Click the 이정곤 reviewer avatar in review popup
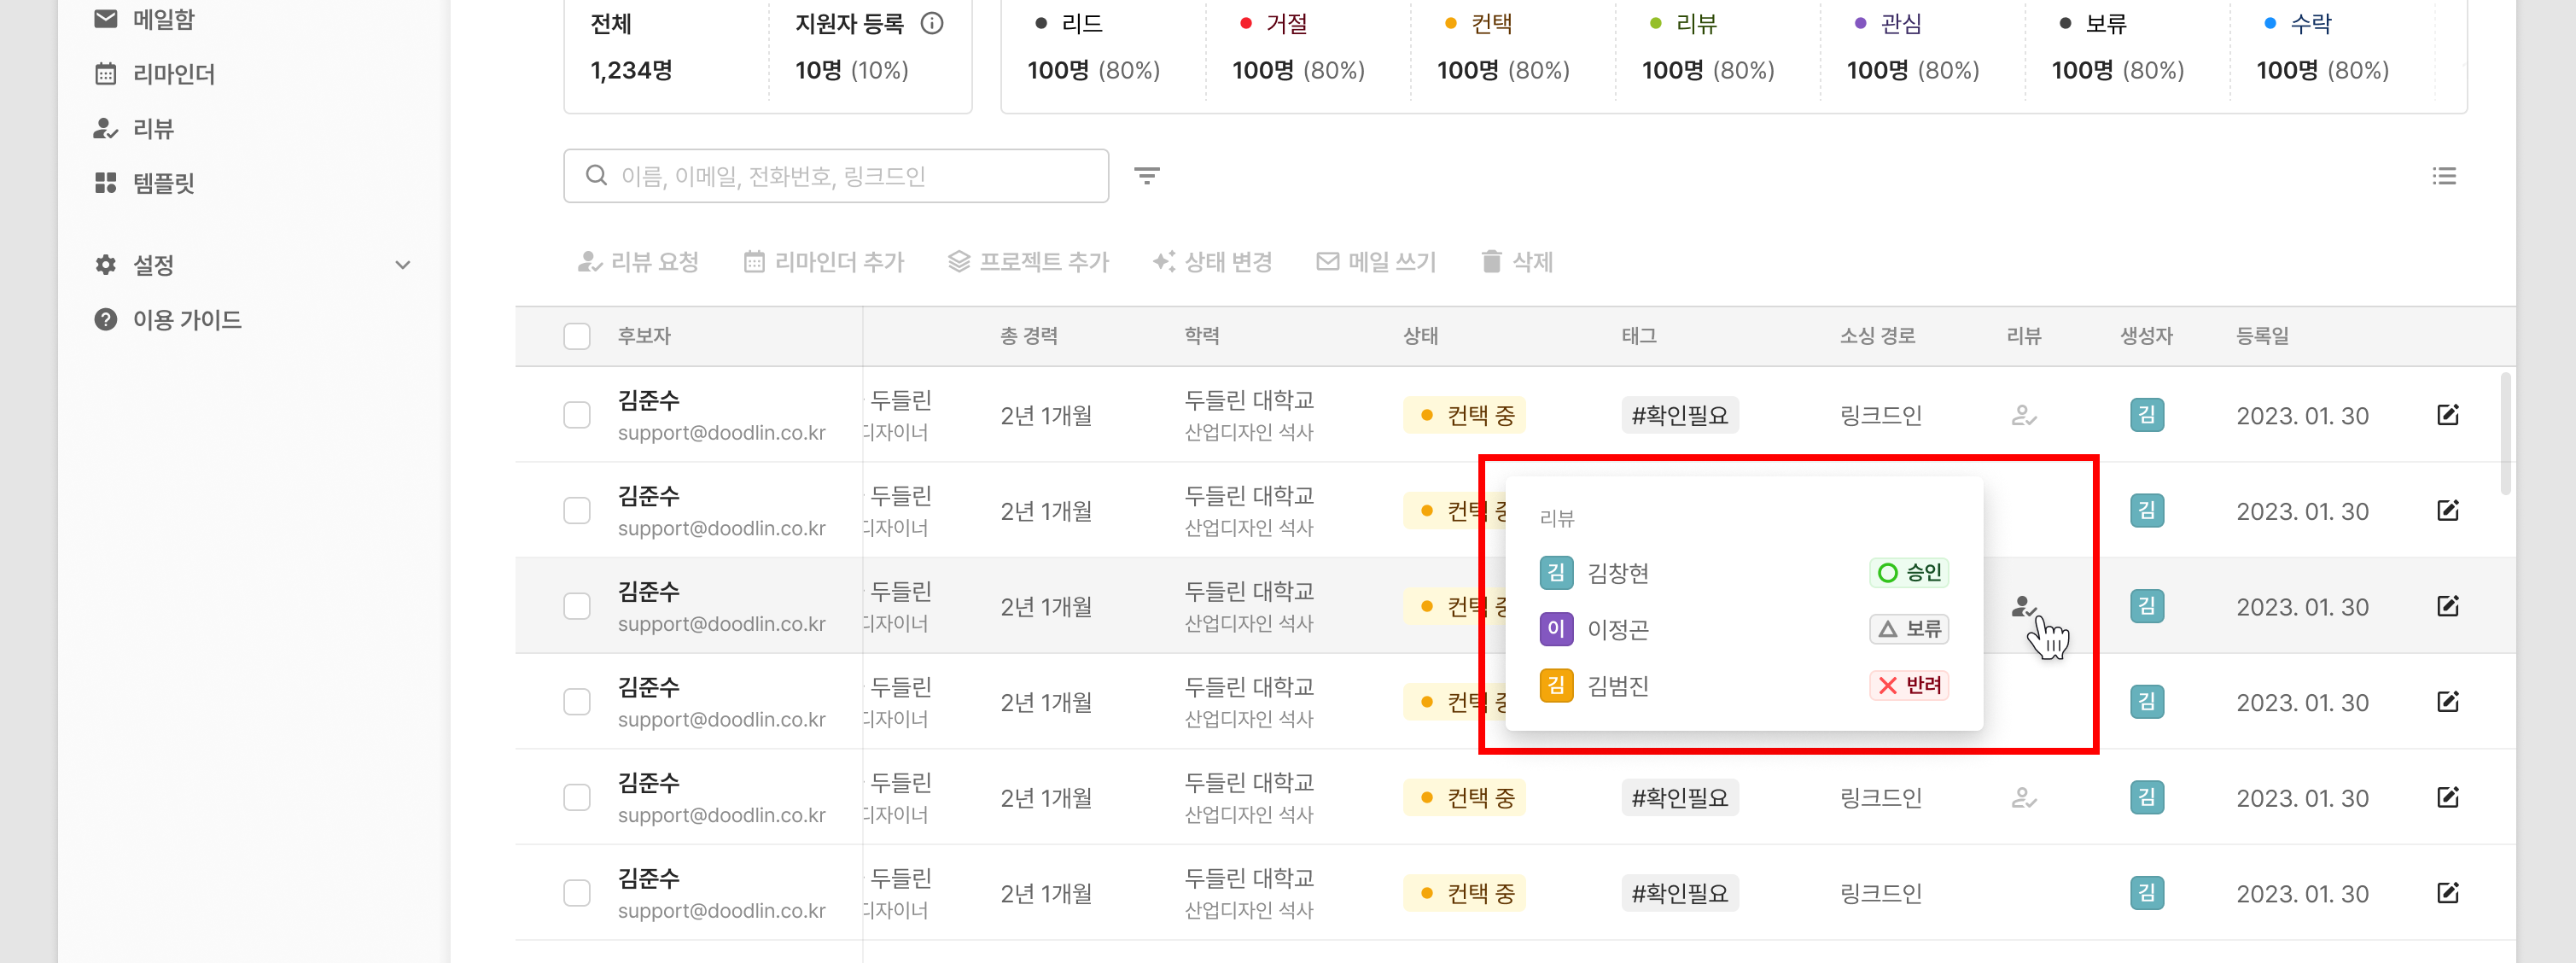 coord(1555,629)
